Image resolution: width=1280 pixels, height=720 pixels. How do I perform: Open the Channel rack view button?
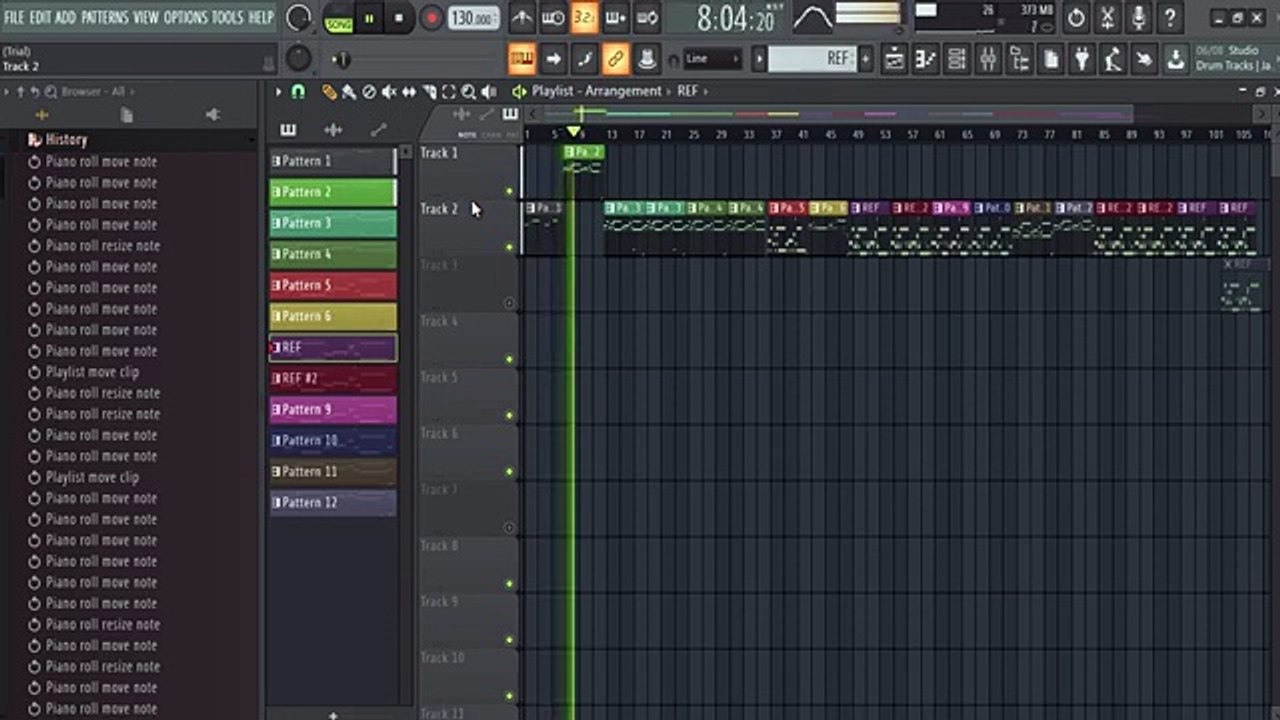[957, 59]
